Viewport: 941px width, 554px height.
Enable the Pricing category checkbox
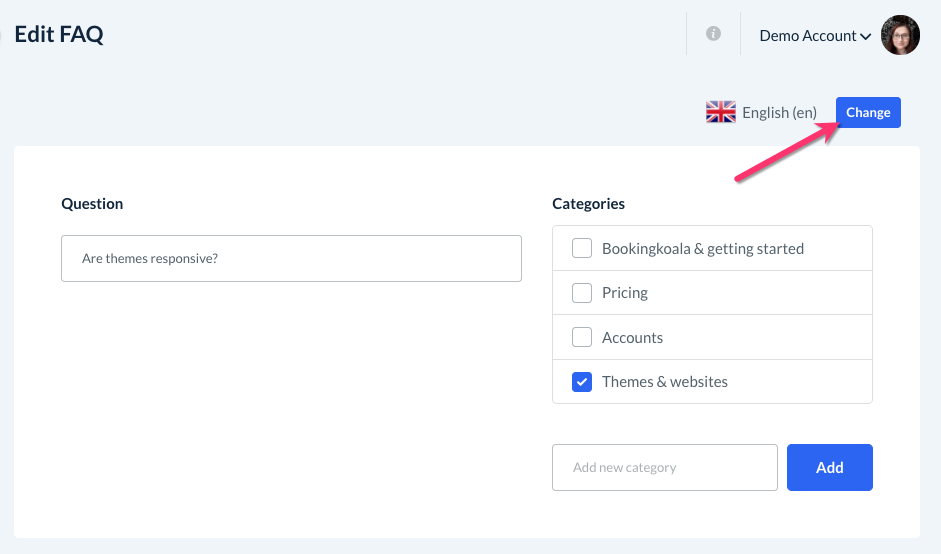(582, 293)
